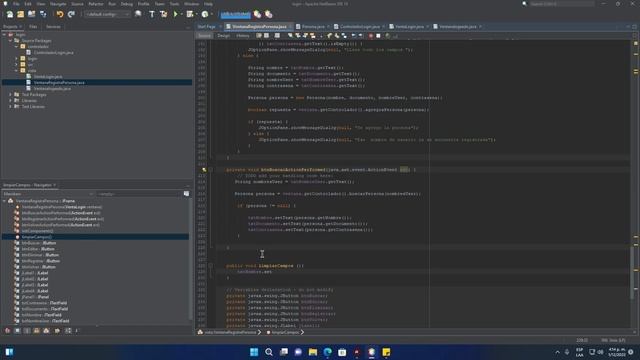This screenshot has width=640, height=360.
Task: Open the taskbar Search icon
Action: point(269,352)
